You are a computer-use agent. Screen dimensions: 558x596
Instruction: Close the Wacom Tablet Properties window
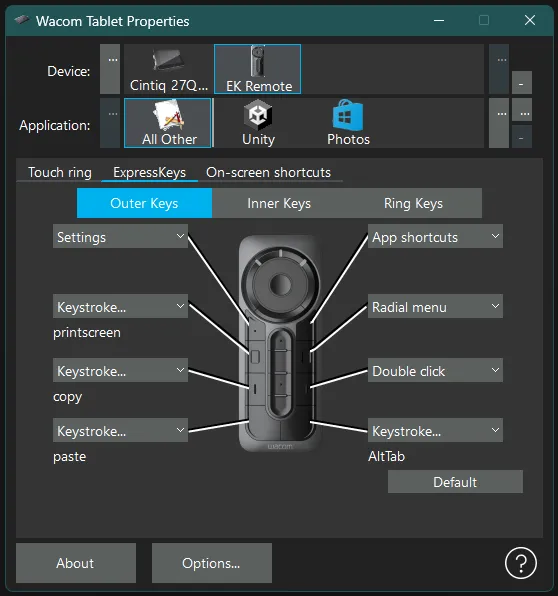[x=530, y=20]
